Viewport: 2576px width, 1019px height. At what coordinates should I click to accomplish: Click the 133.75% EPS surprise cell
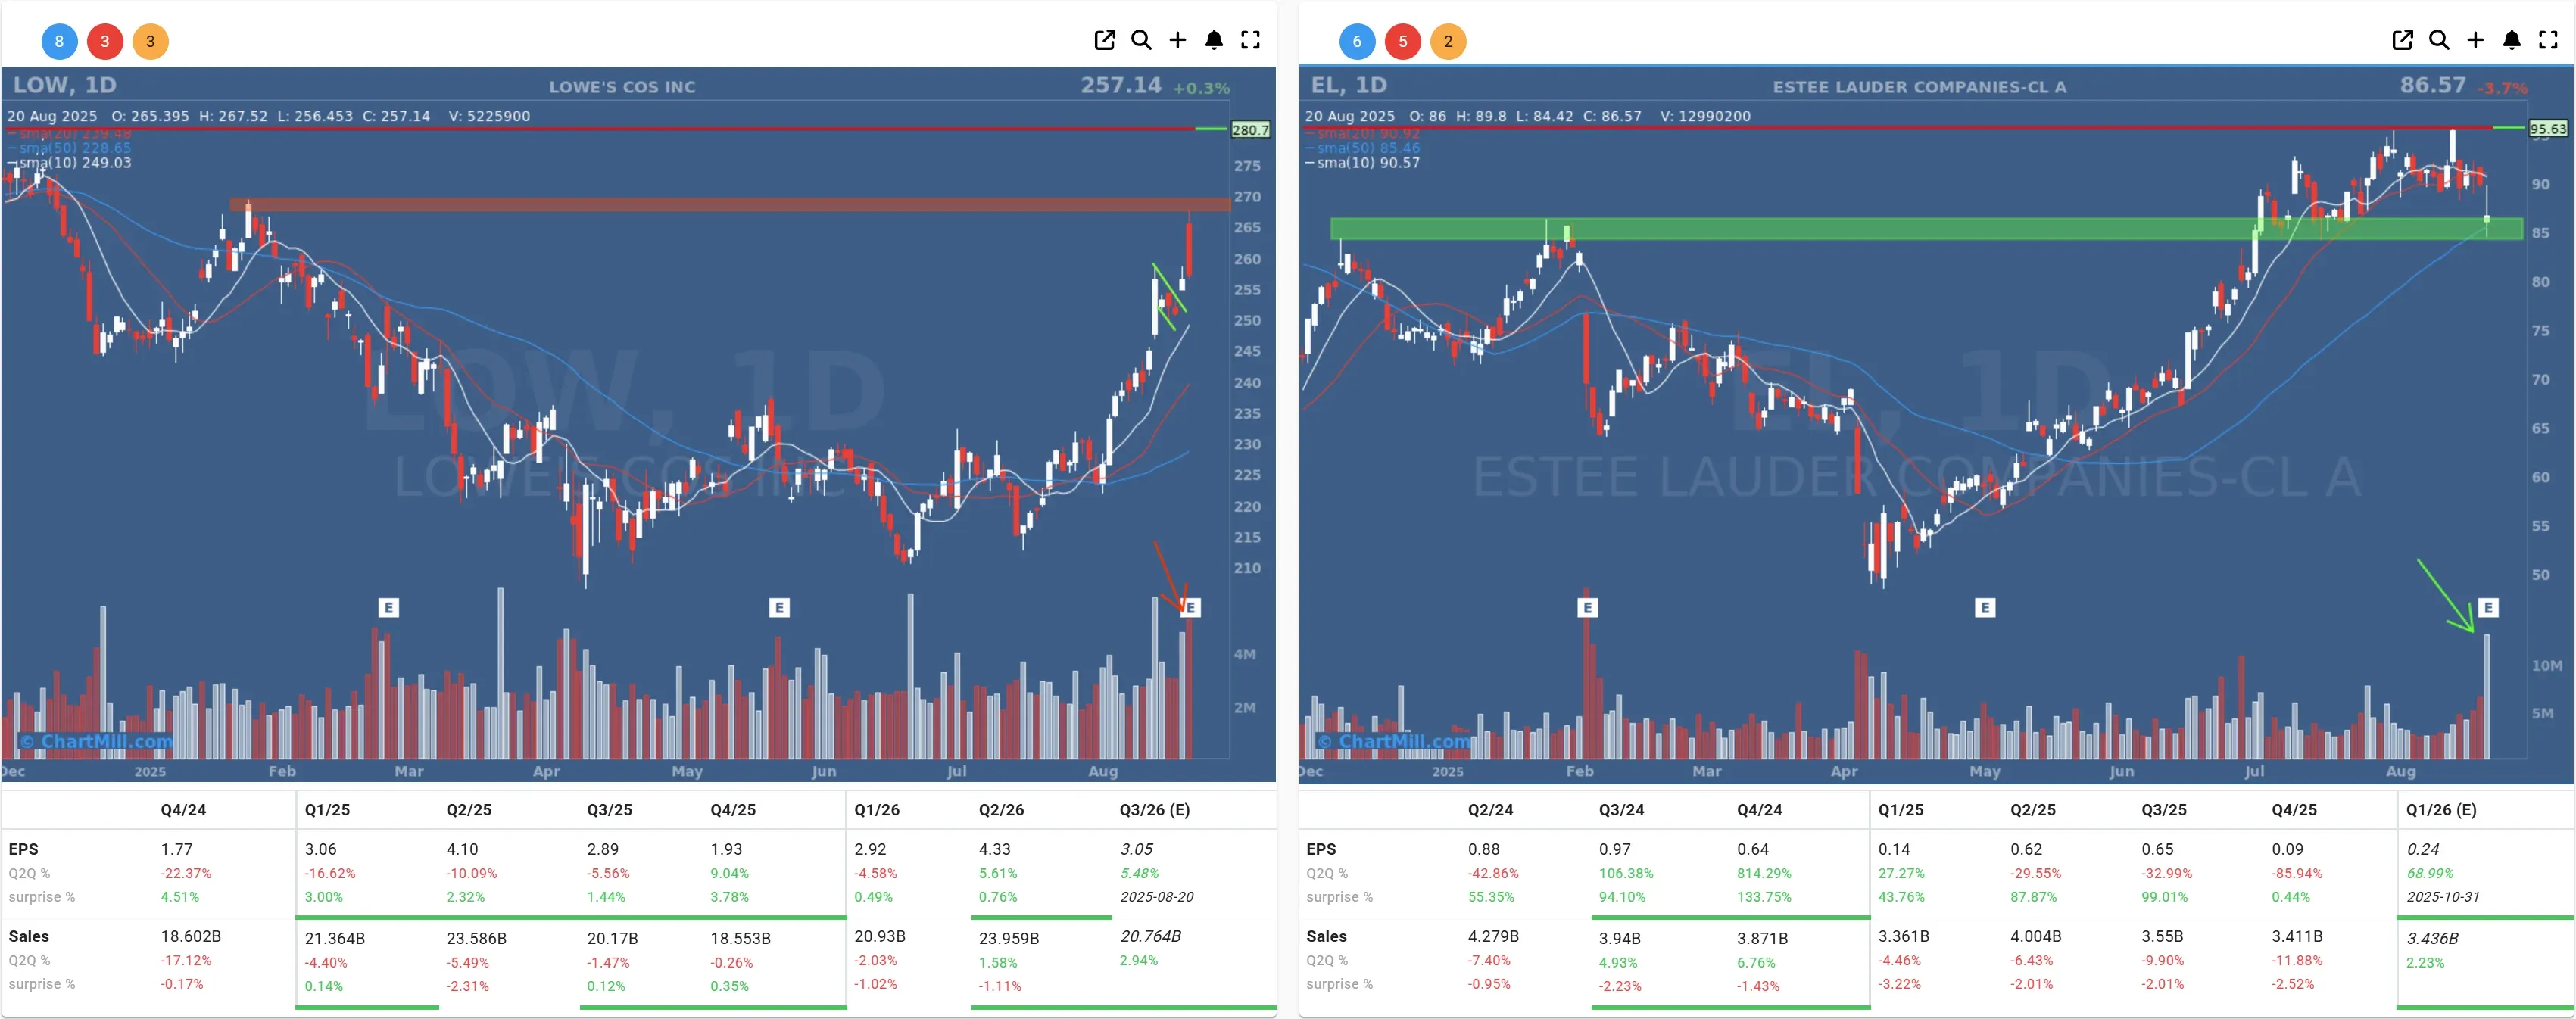coord(1764,897)
